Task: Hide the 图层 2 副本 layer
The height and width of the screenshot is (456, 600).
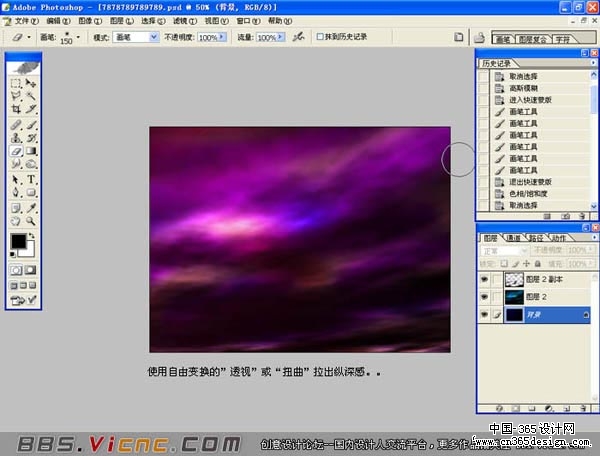Action: (484, 279)
